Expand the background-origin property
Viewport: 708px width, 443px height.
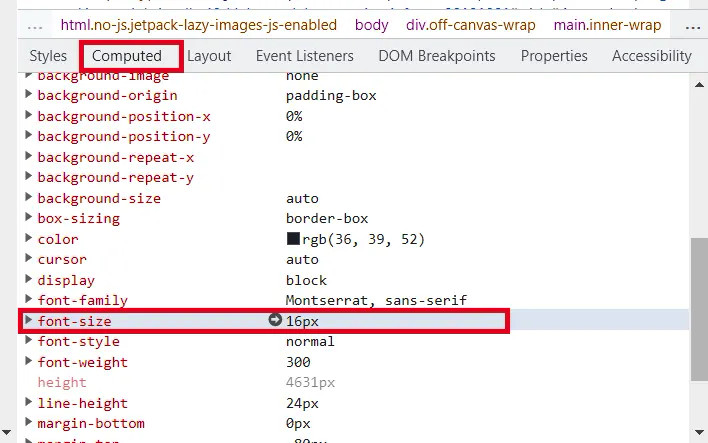[x=28, y=95]
